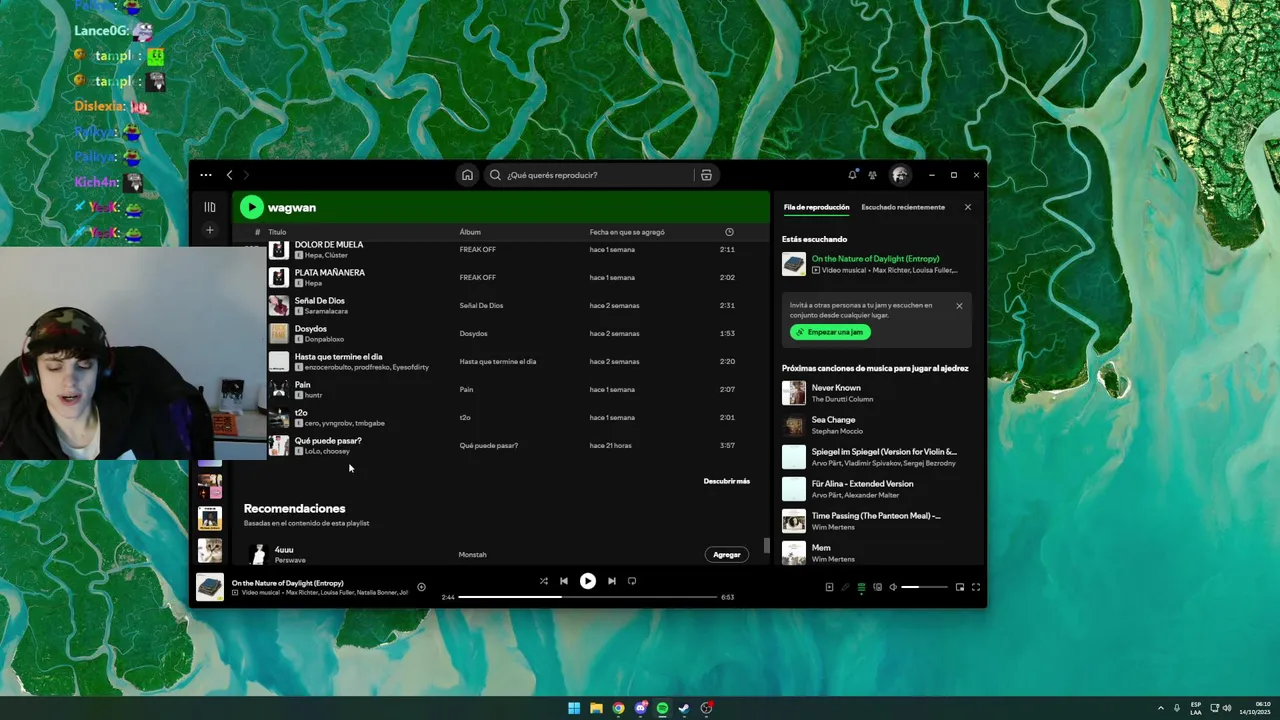Screen dimensions: 1280x720
Task: Toggle repeat mode
Action: coord(632,581)
